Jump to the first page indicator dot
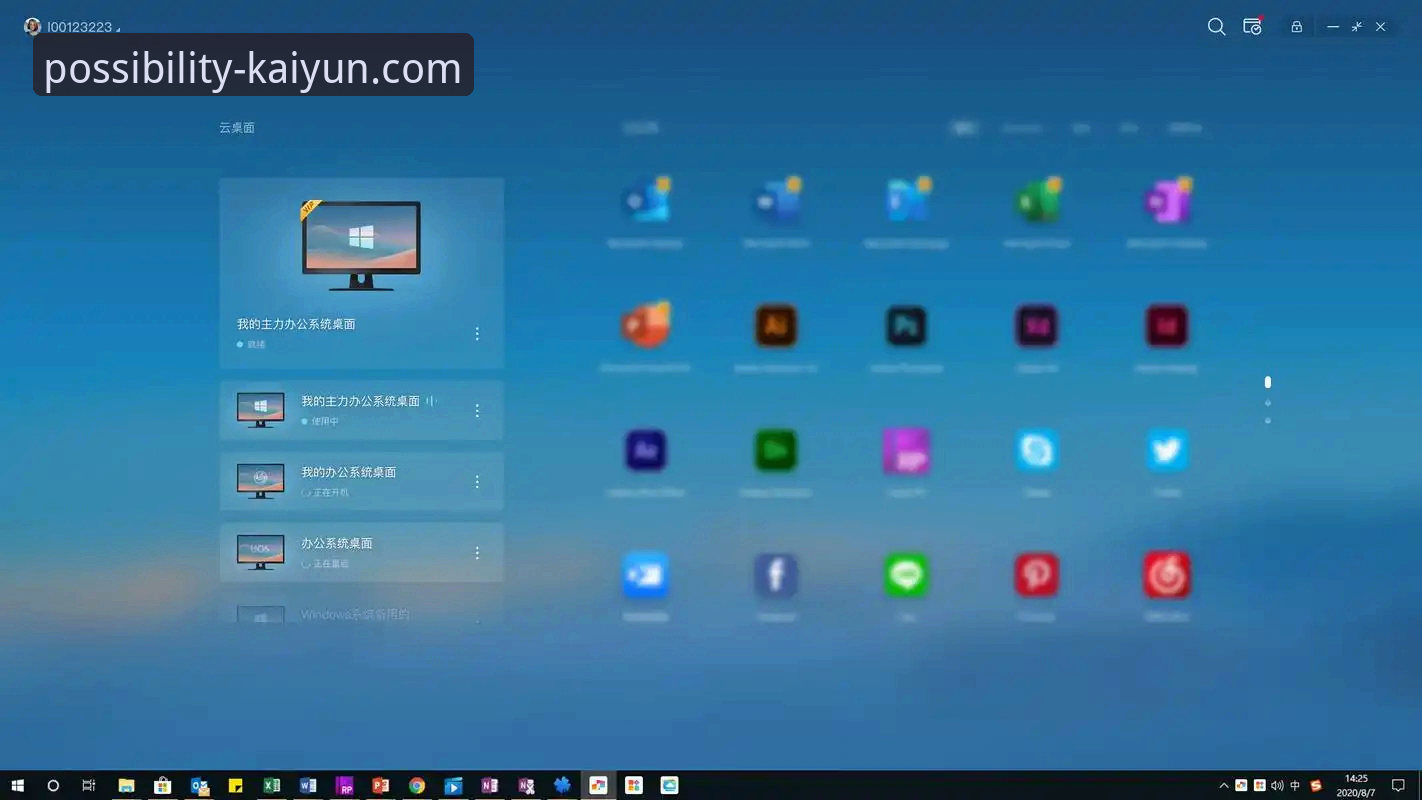This screenshot has height=800, width=1422. [1267, 382]
